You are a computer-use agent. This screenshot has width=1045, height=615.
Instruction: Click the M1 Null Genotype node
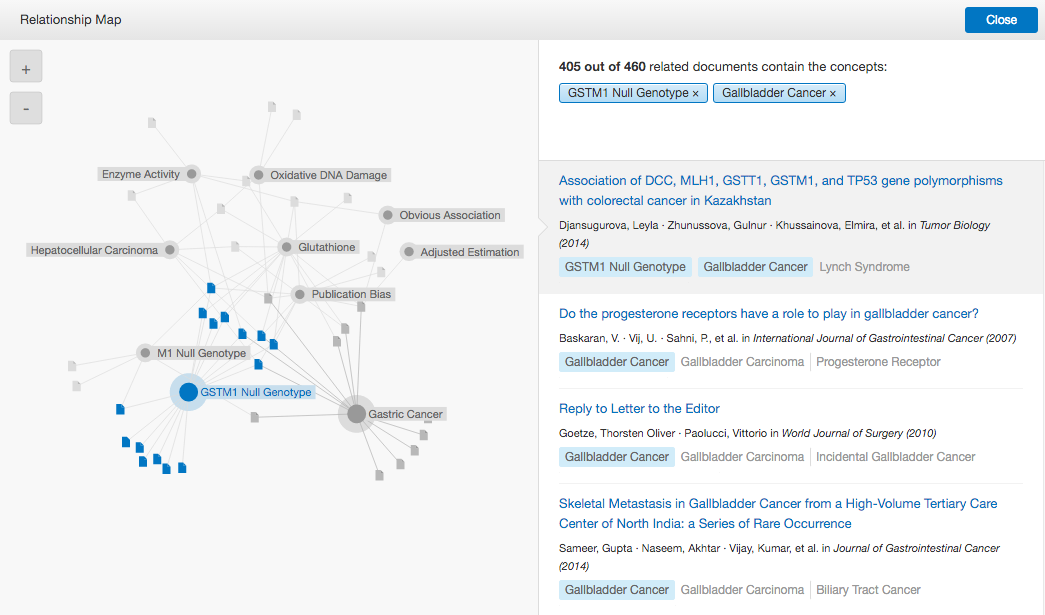(x=145, y=353)
